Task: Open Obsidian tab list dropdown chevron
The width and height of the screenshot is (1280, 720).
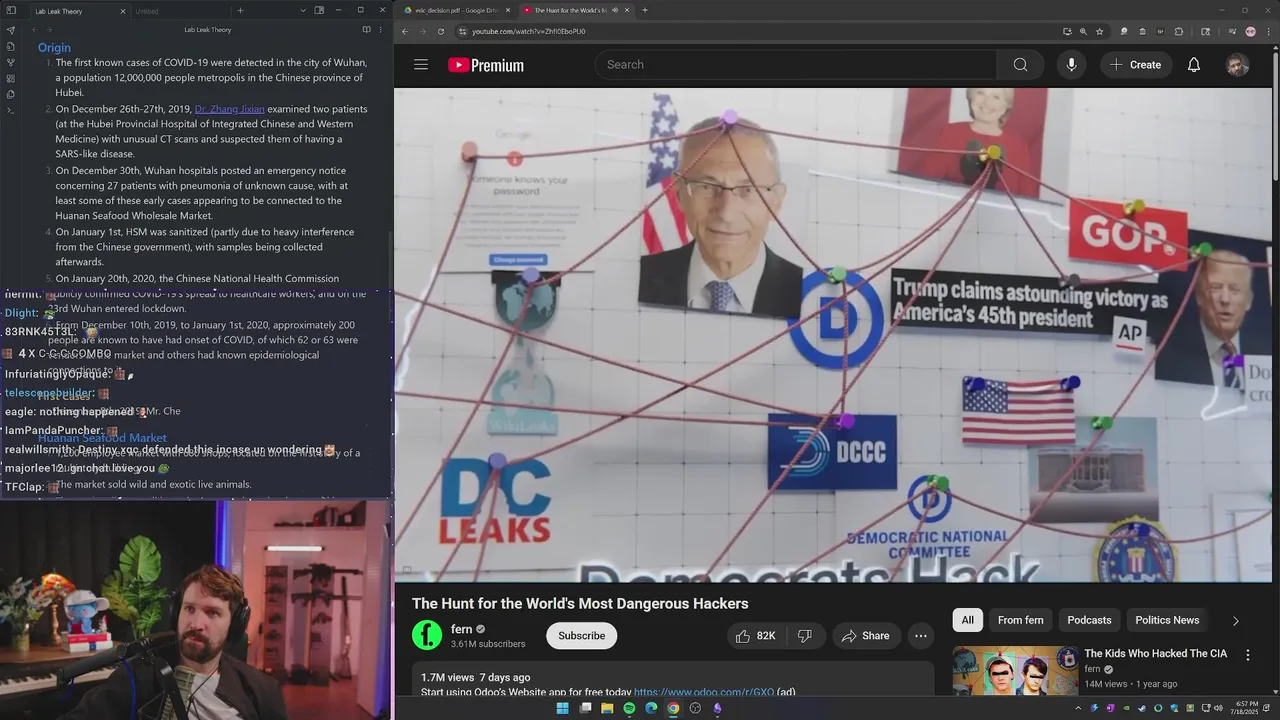Action: (x=303, y=11)
